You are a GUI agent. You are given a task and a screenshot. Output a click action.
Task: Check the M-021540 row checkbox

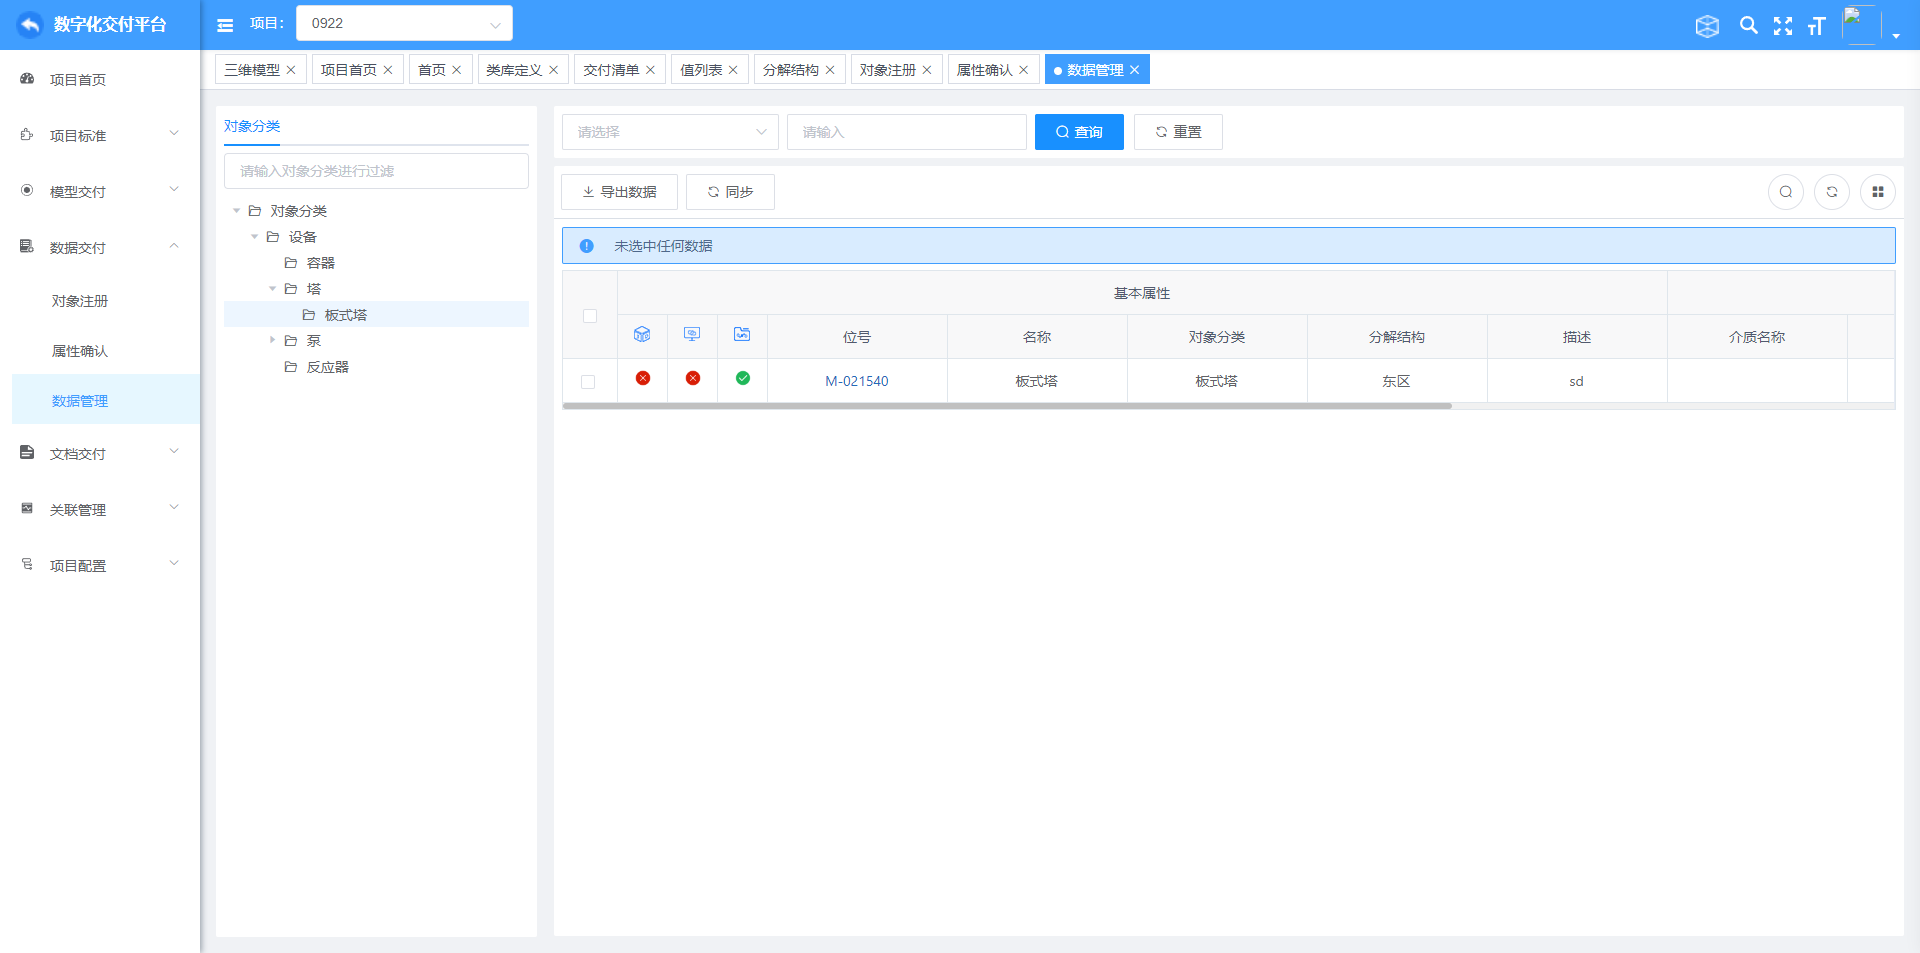588,382
